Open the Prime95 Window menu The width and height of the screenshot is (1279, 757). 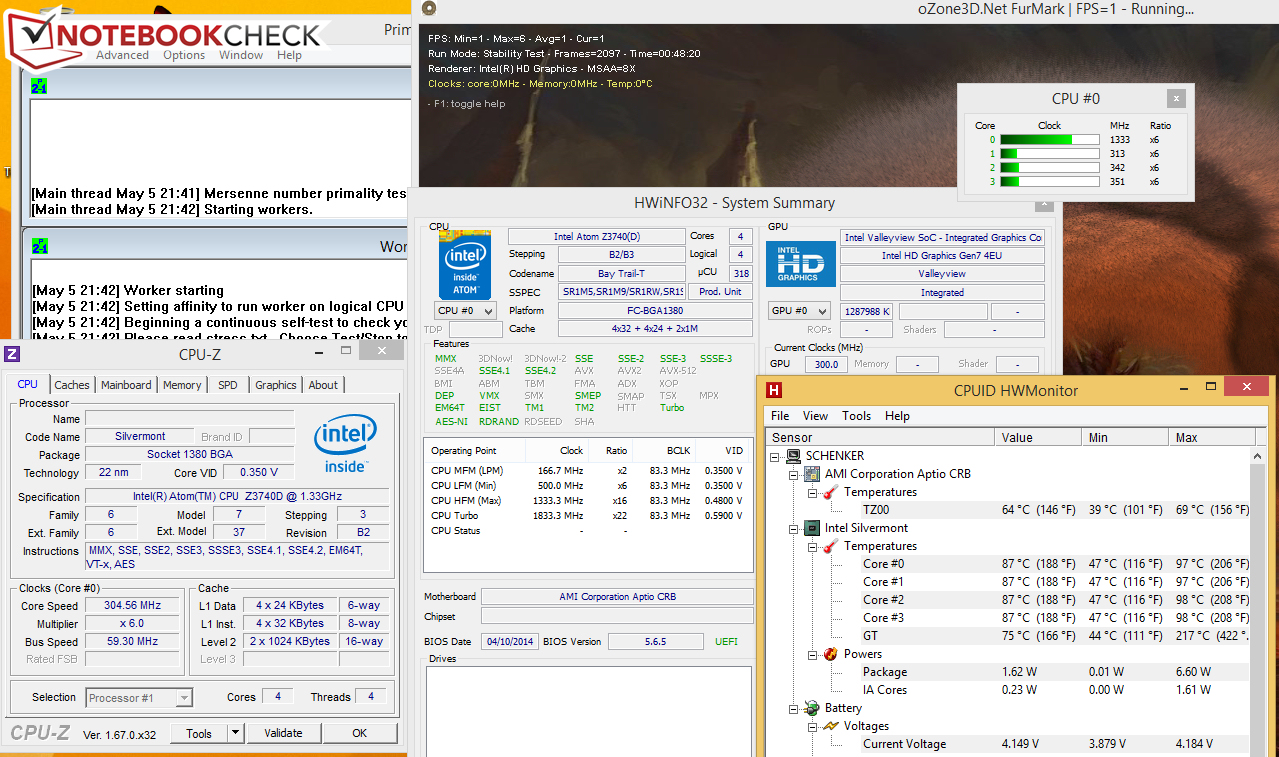click(241, 55)
